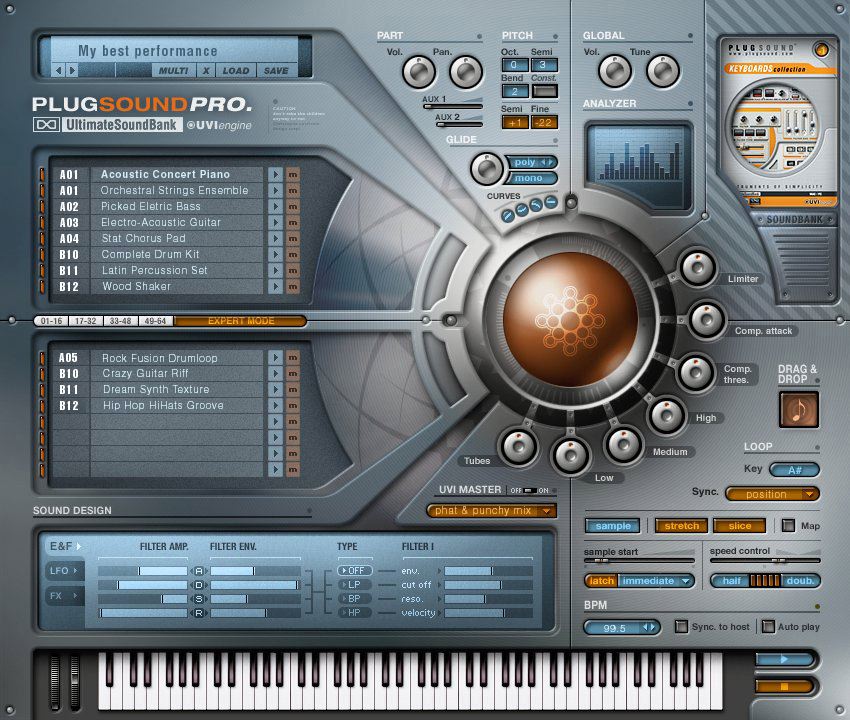Viewport: 850px width, 720px height.
Task: Select the LP filter type
Action: pyautogui.click(x=355, y=585)
